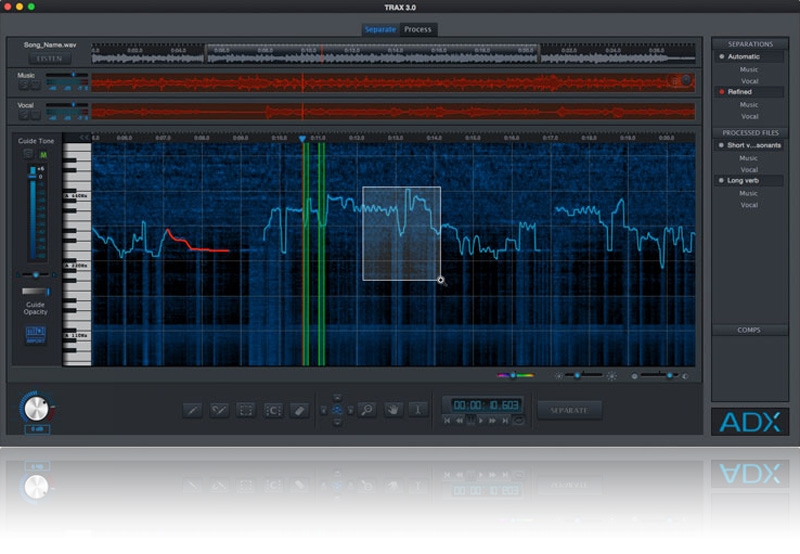Image resolution: width=800 pixels, height=554 pixels.
Task: Click the ADX logo
Action: (x=750, y=422)
